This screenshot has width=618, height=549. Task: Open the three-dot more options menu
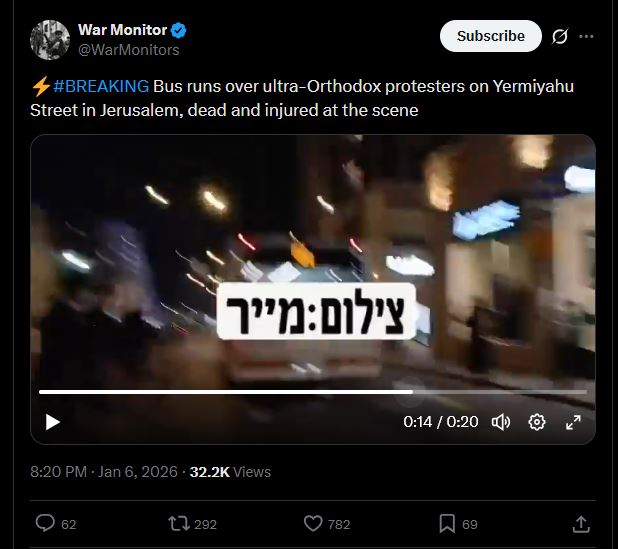(x=586, y=36)
